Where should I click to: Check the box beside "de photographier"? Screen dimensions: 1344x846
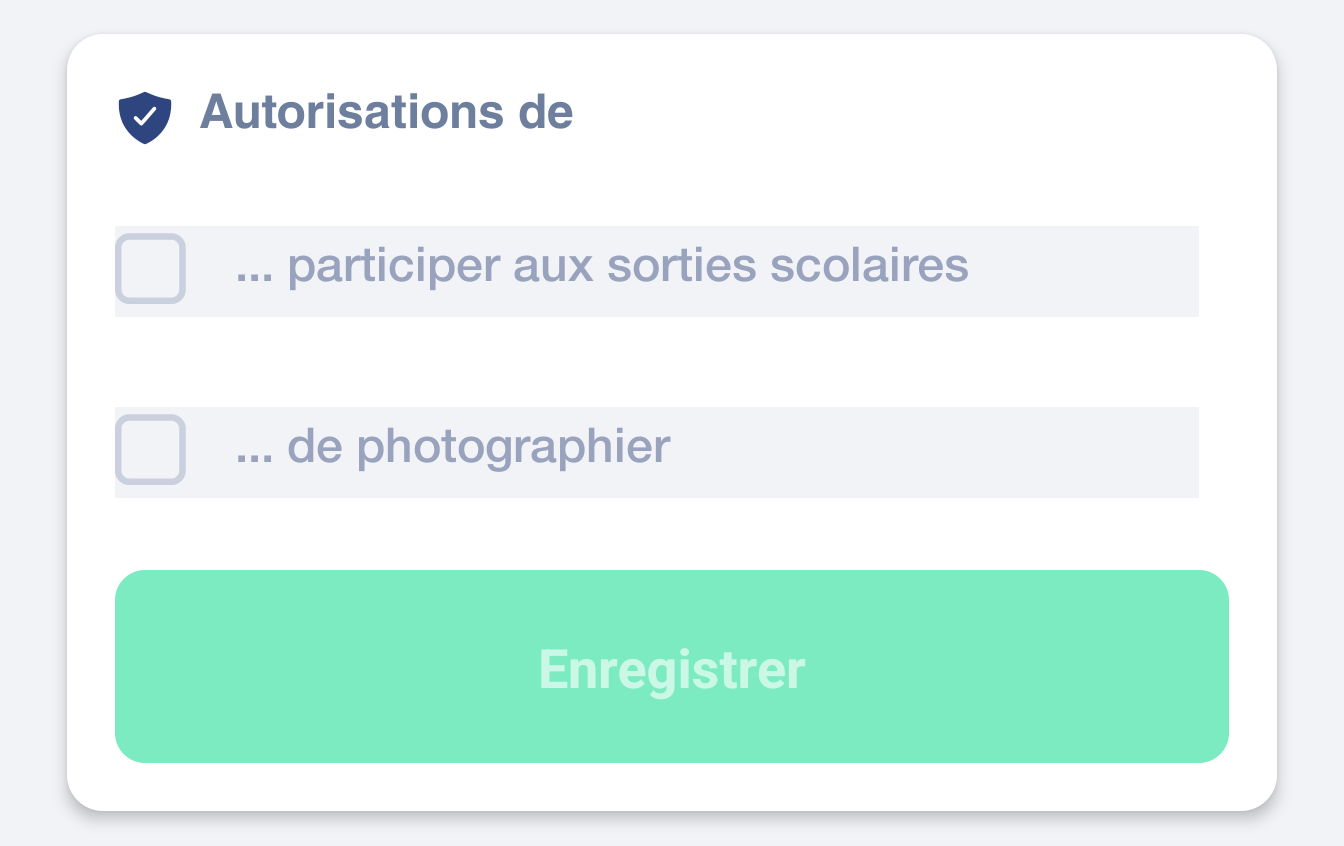pyautogui.click(x=151, y=449)
